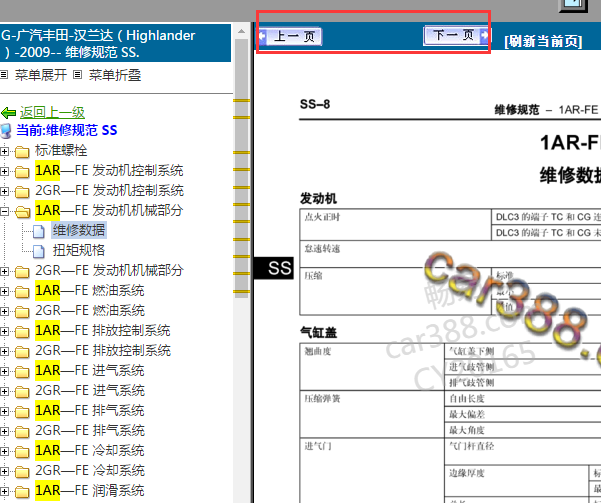This screenshot has width=601, height=503.
Task: Collapse all menus with 菜单折叠
Action: click(x=115, y=75)
